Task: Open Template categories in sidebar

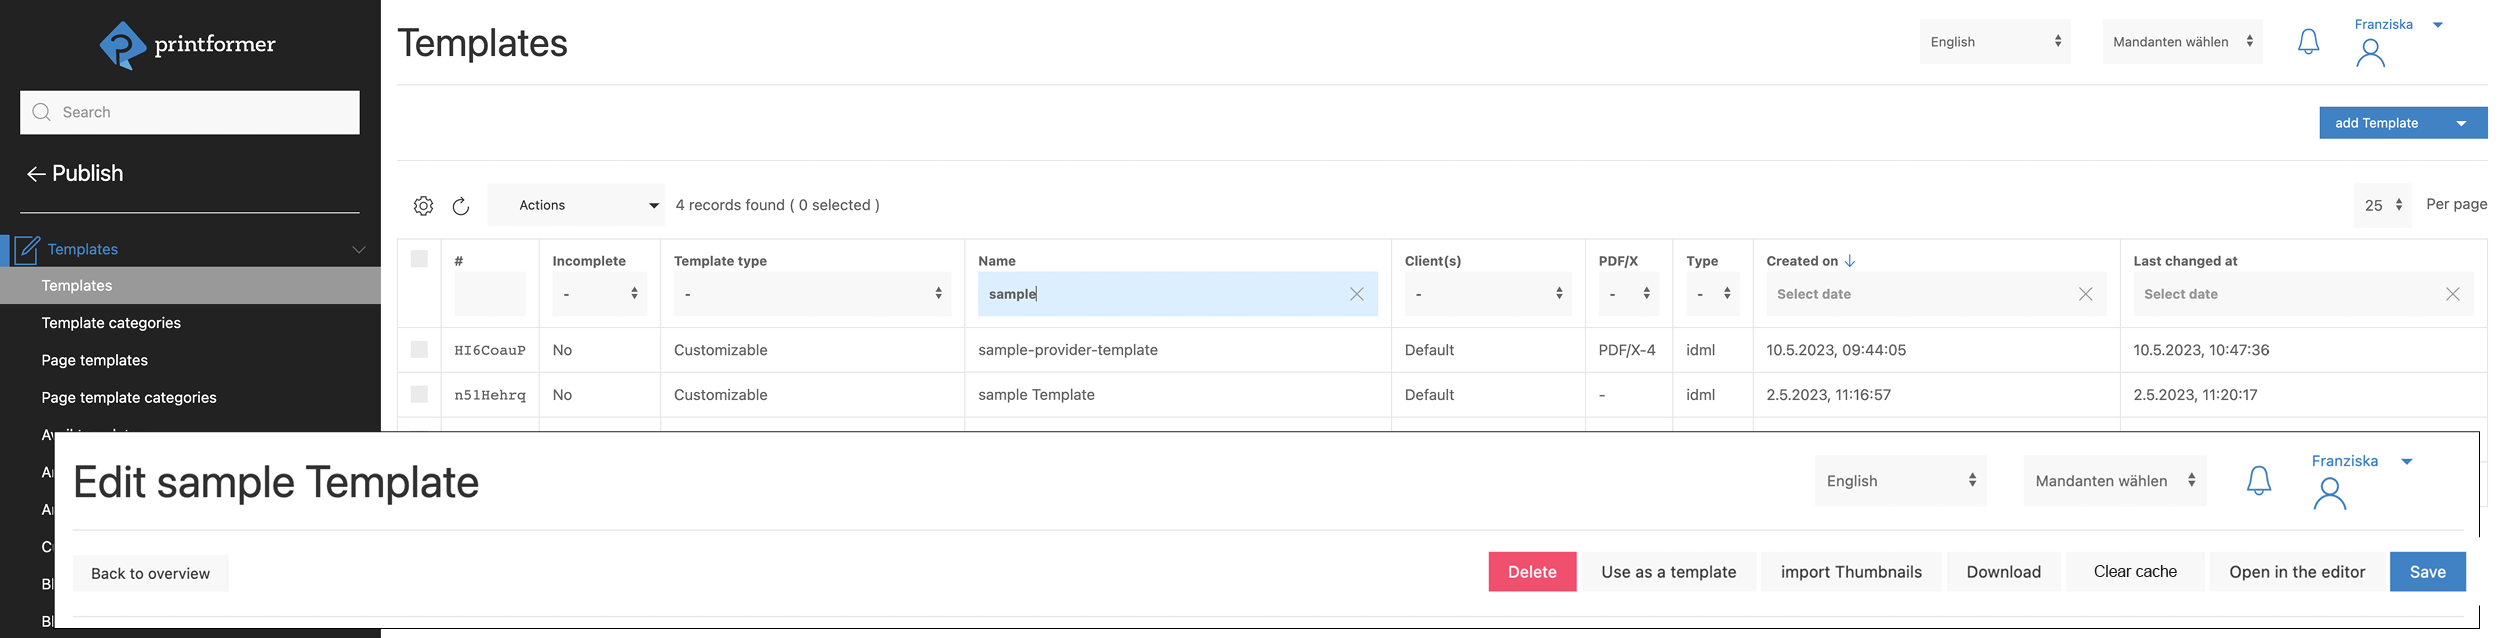Action: 111,323
